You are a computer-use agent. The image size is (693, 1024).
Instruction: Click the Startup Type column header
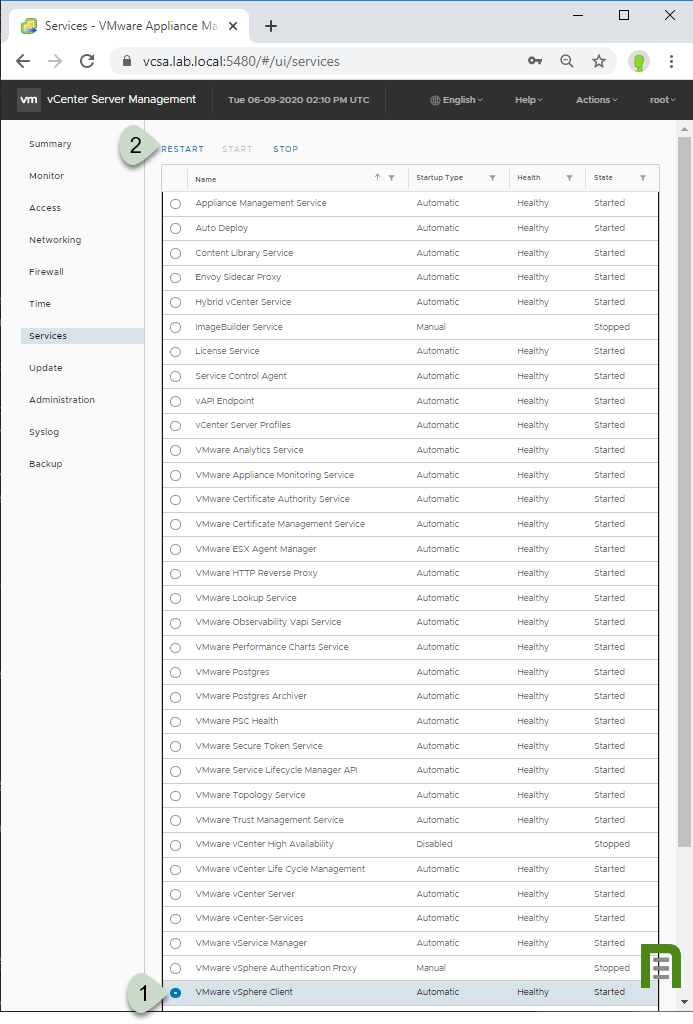pos(440,178)
